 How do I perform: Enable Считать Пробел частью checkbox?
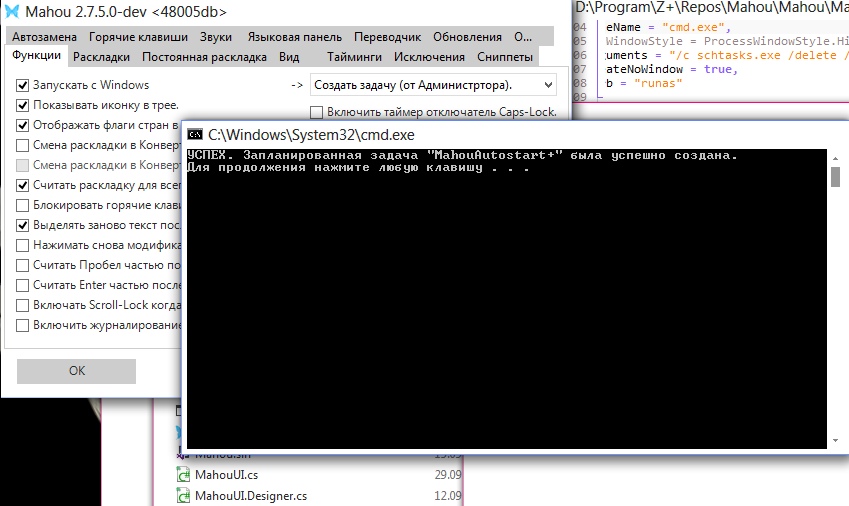pyautogui.click(x=22, y=265)
